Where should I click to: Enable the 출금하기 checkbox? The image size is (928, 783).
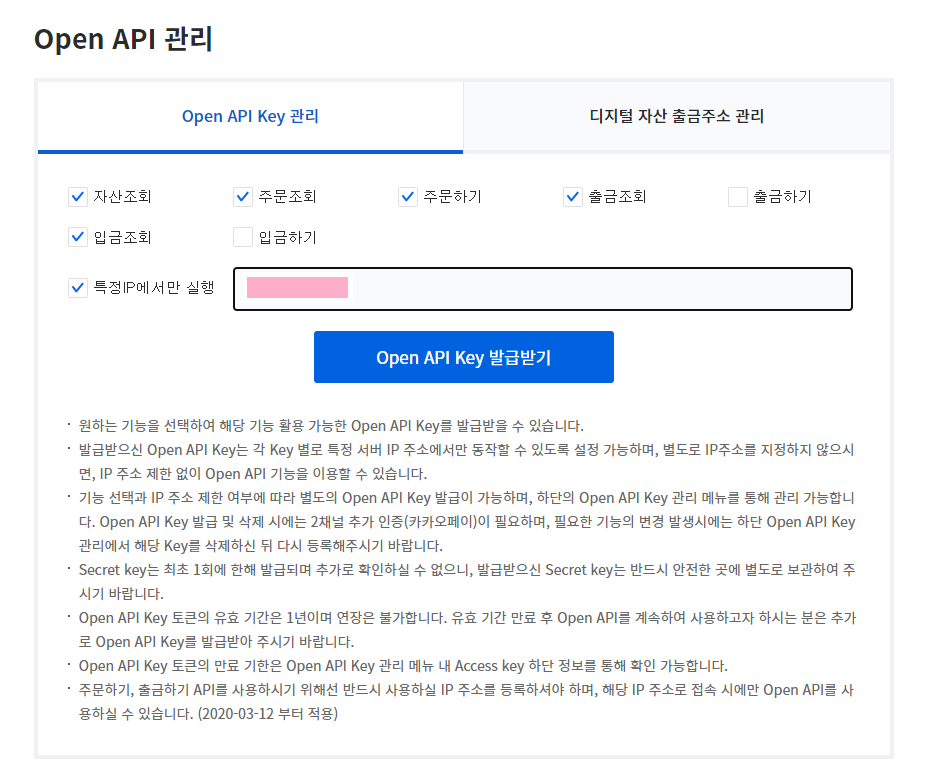(x=738, y=196)
